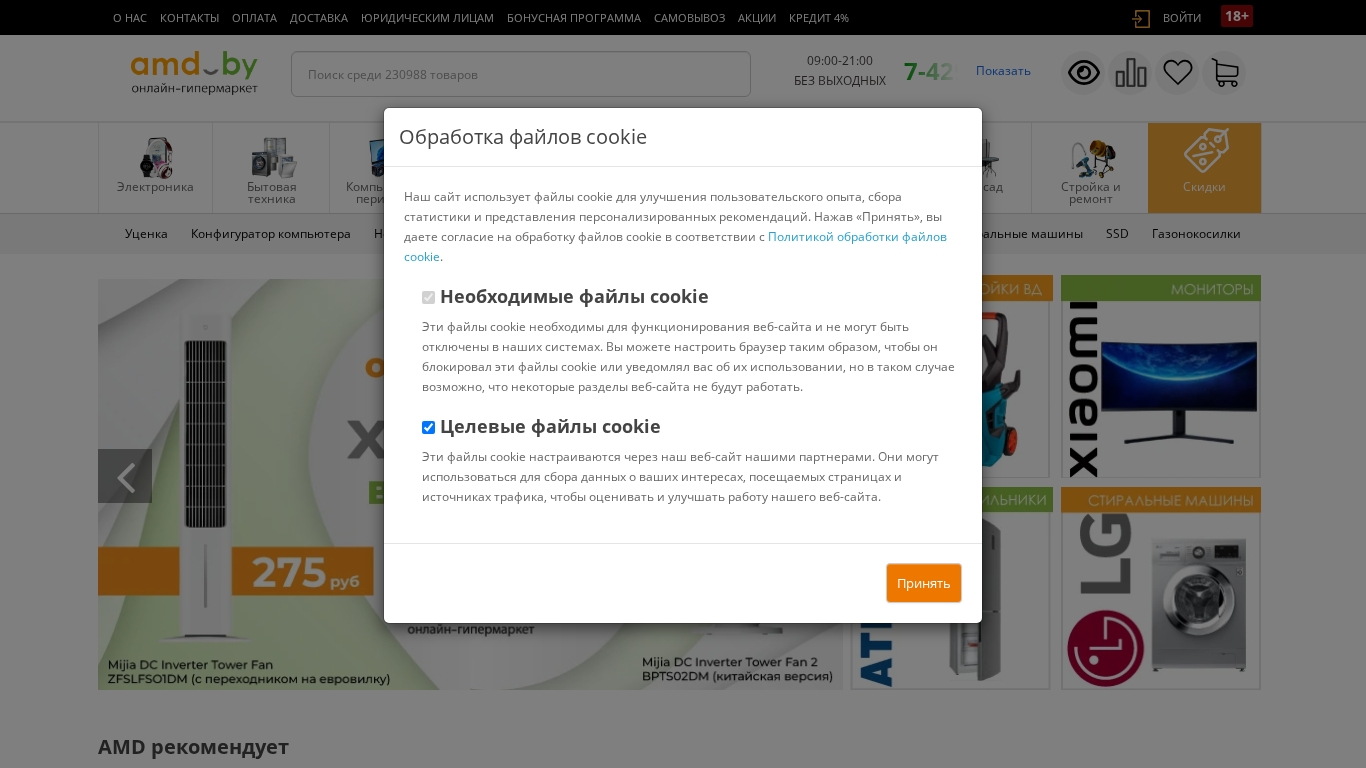Open SSD quick link
1366x768 pixels.
click(1117, 234)
